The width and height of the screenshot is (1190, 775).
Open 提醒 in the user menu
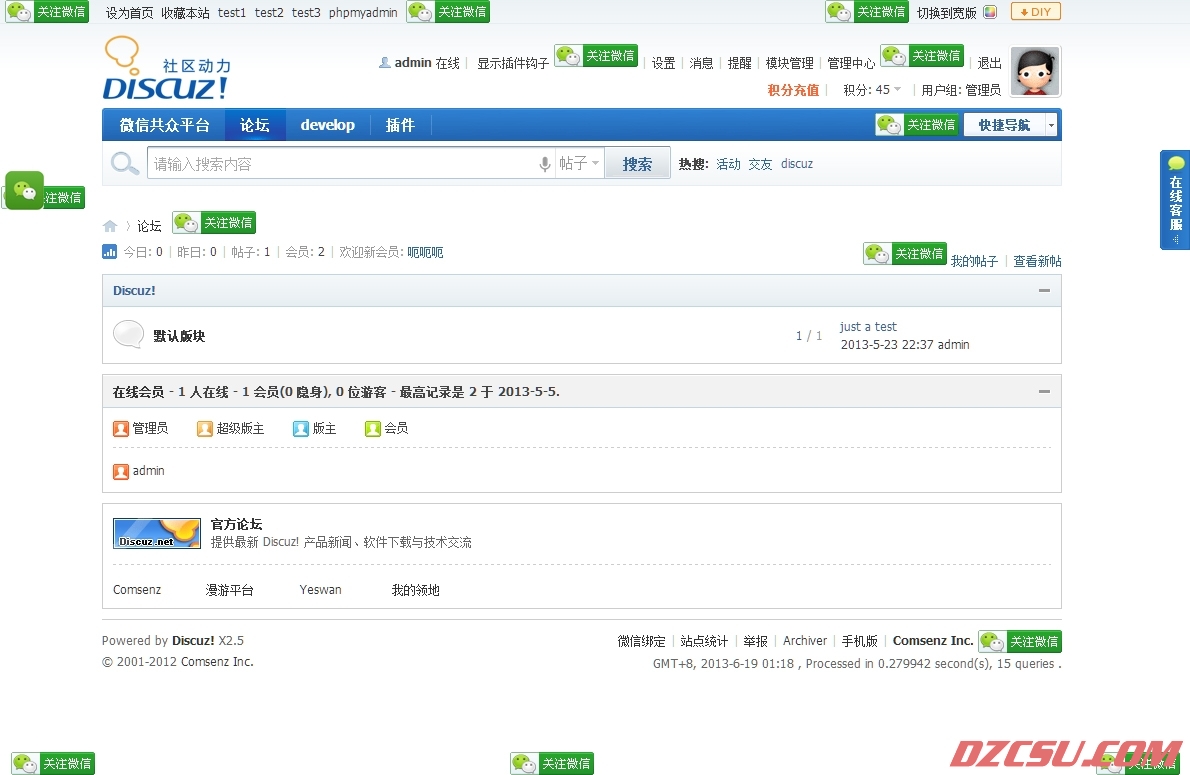click(x=739, y=63)
